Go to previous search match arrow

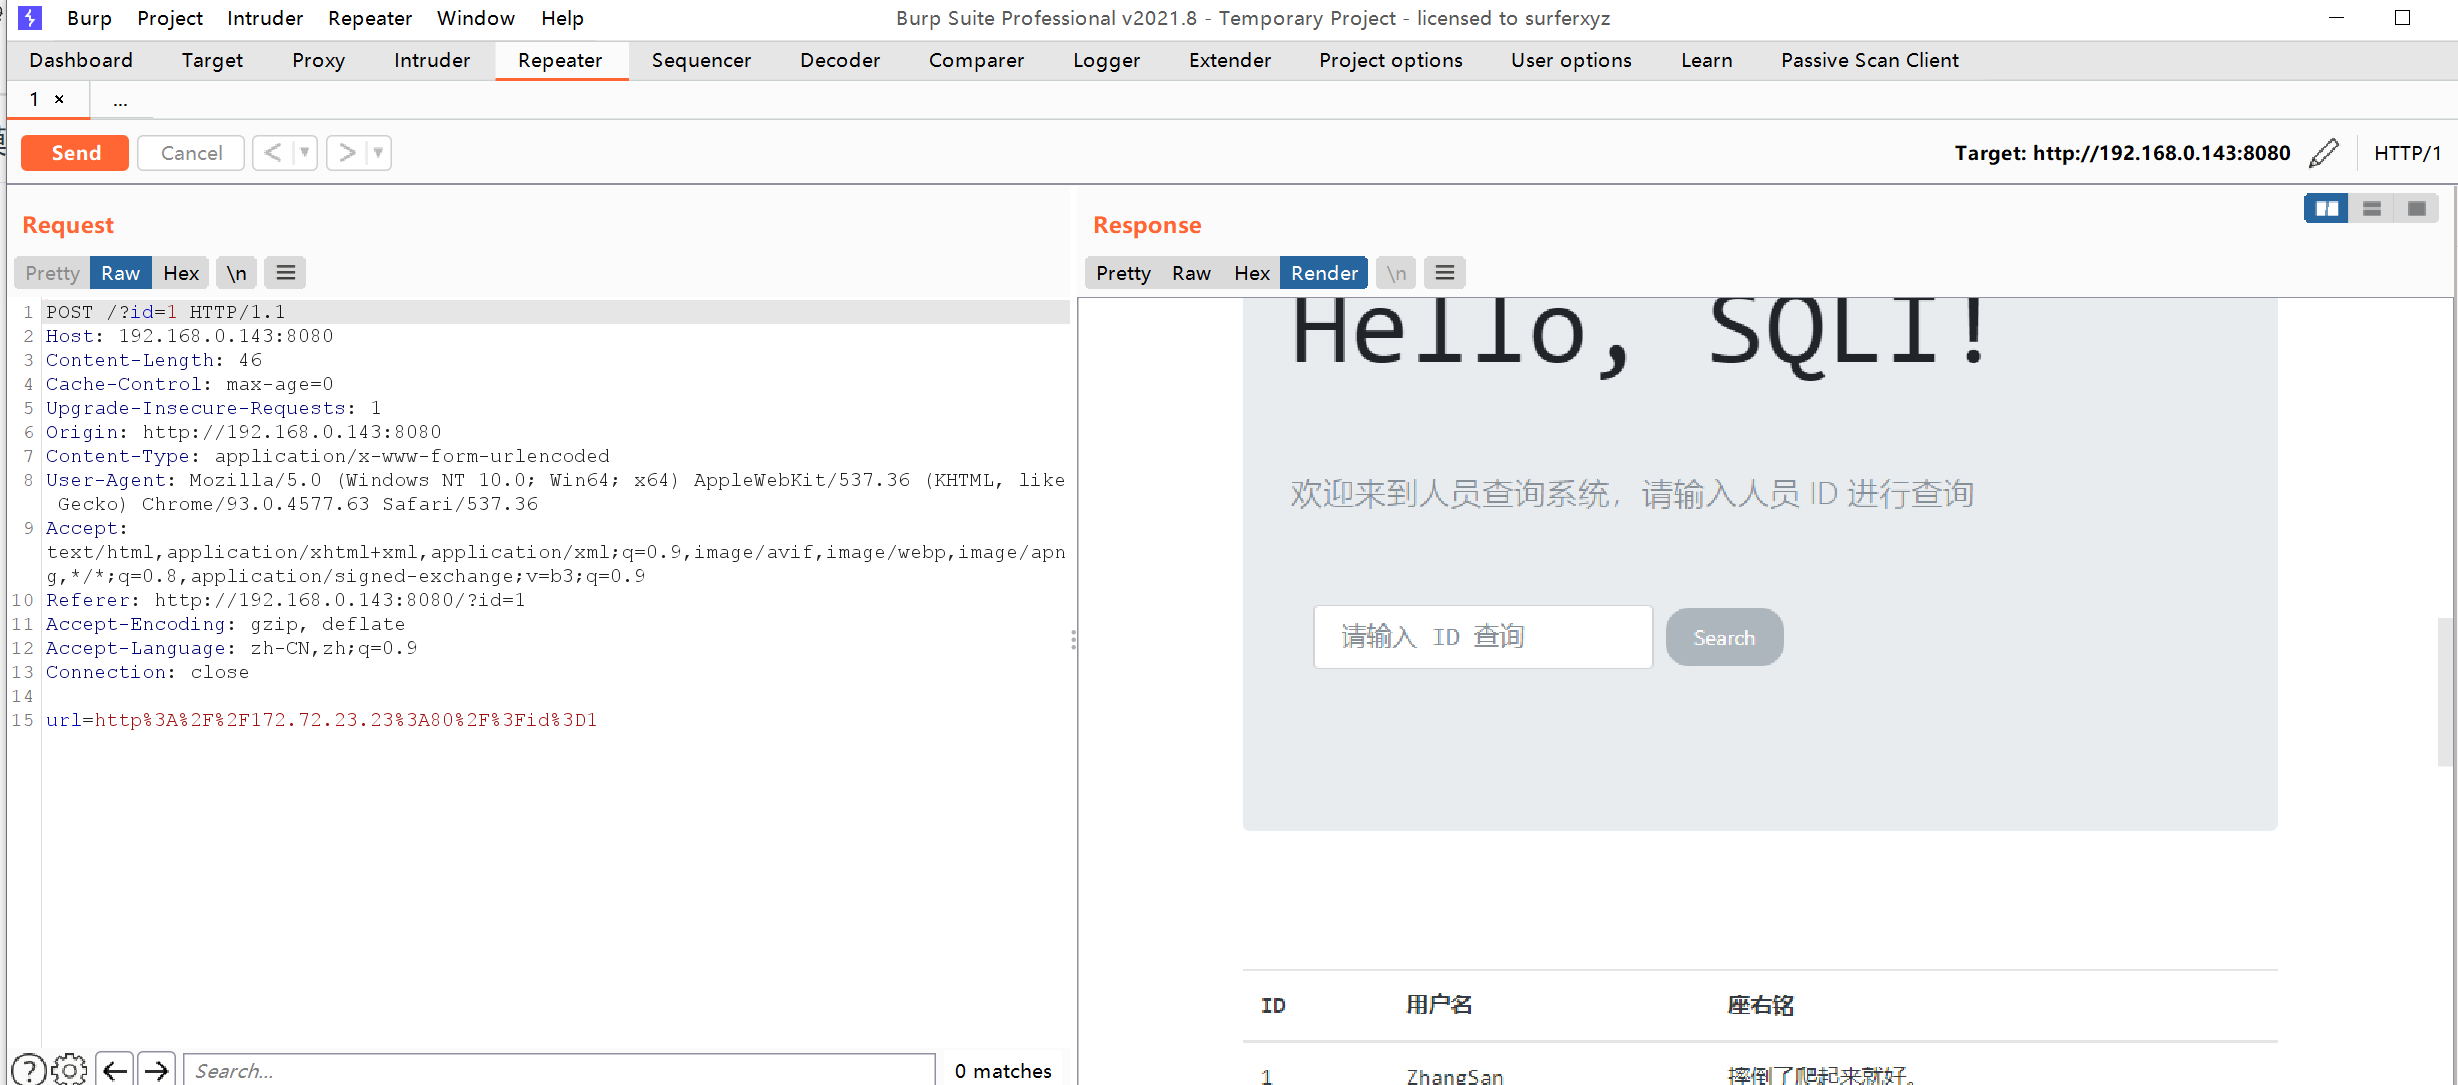(x=115, y=1070)
